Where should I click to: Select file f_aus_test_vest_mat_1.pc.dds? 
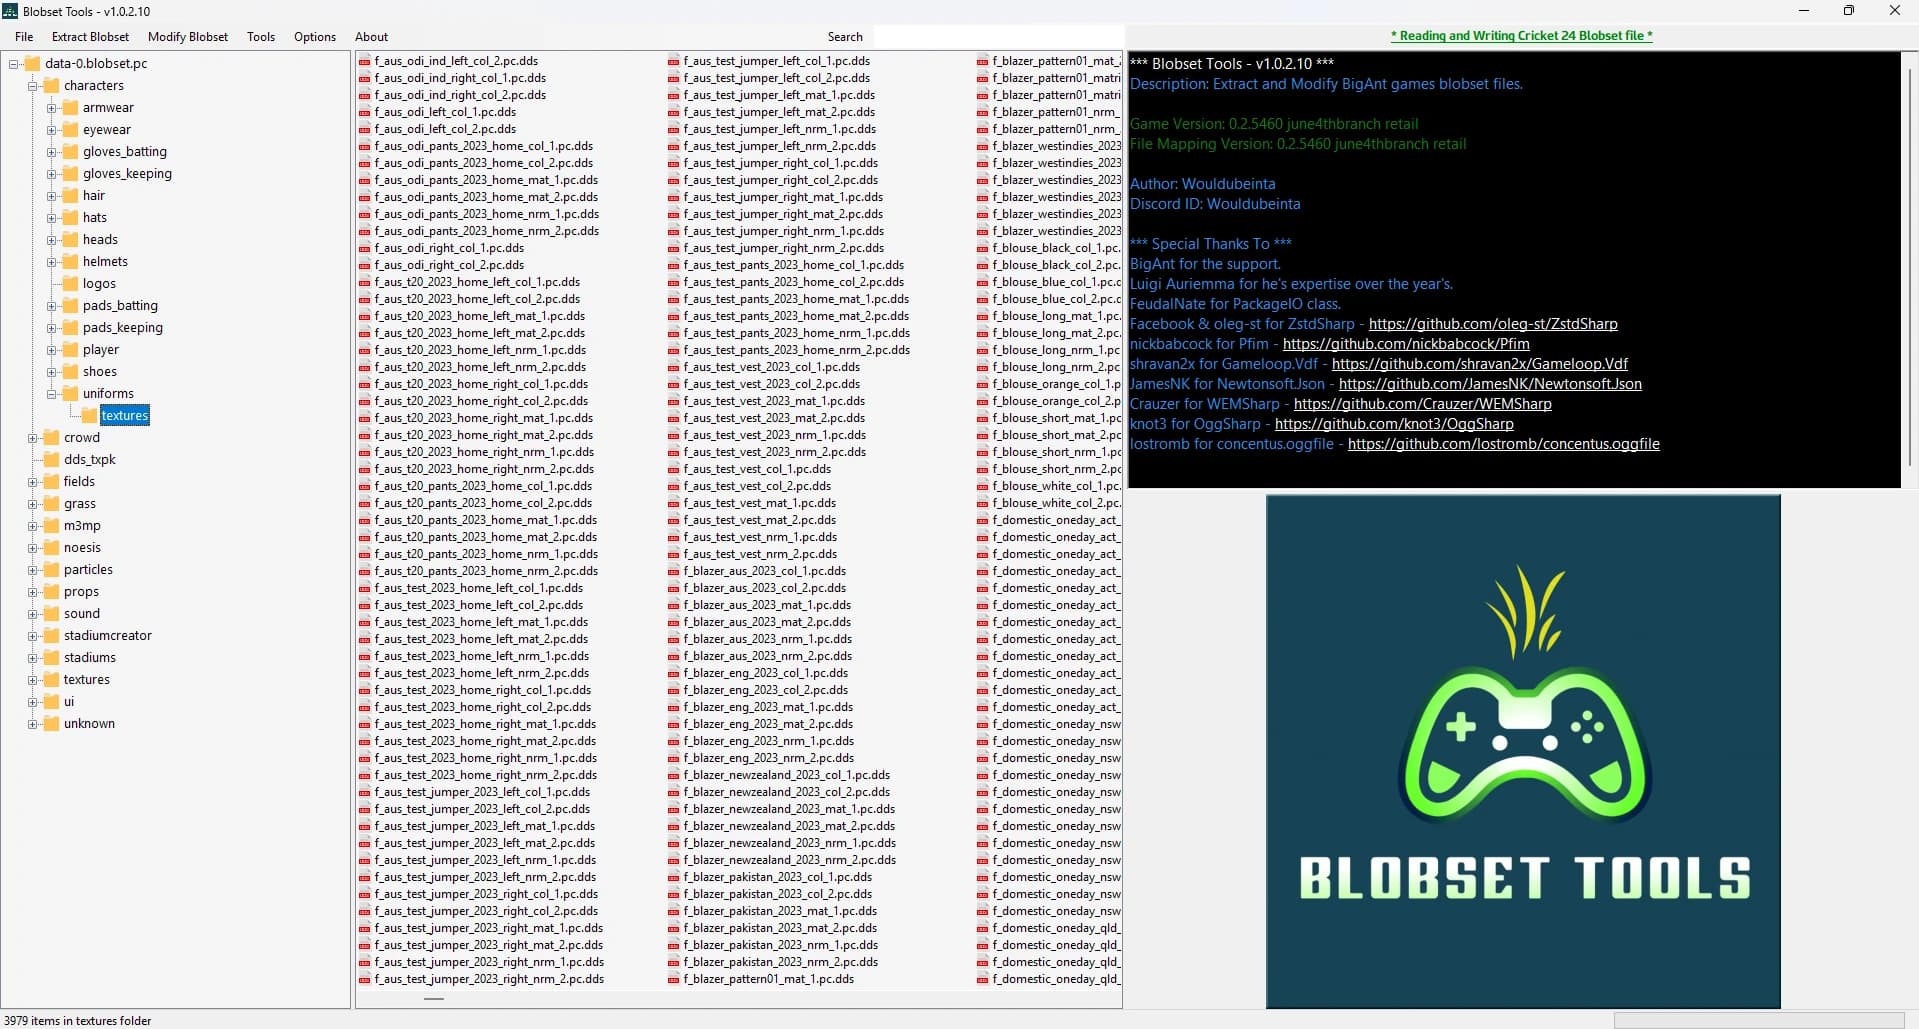(x=760, y=503)
